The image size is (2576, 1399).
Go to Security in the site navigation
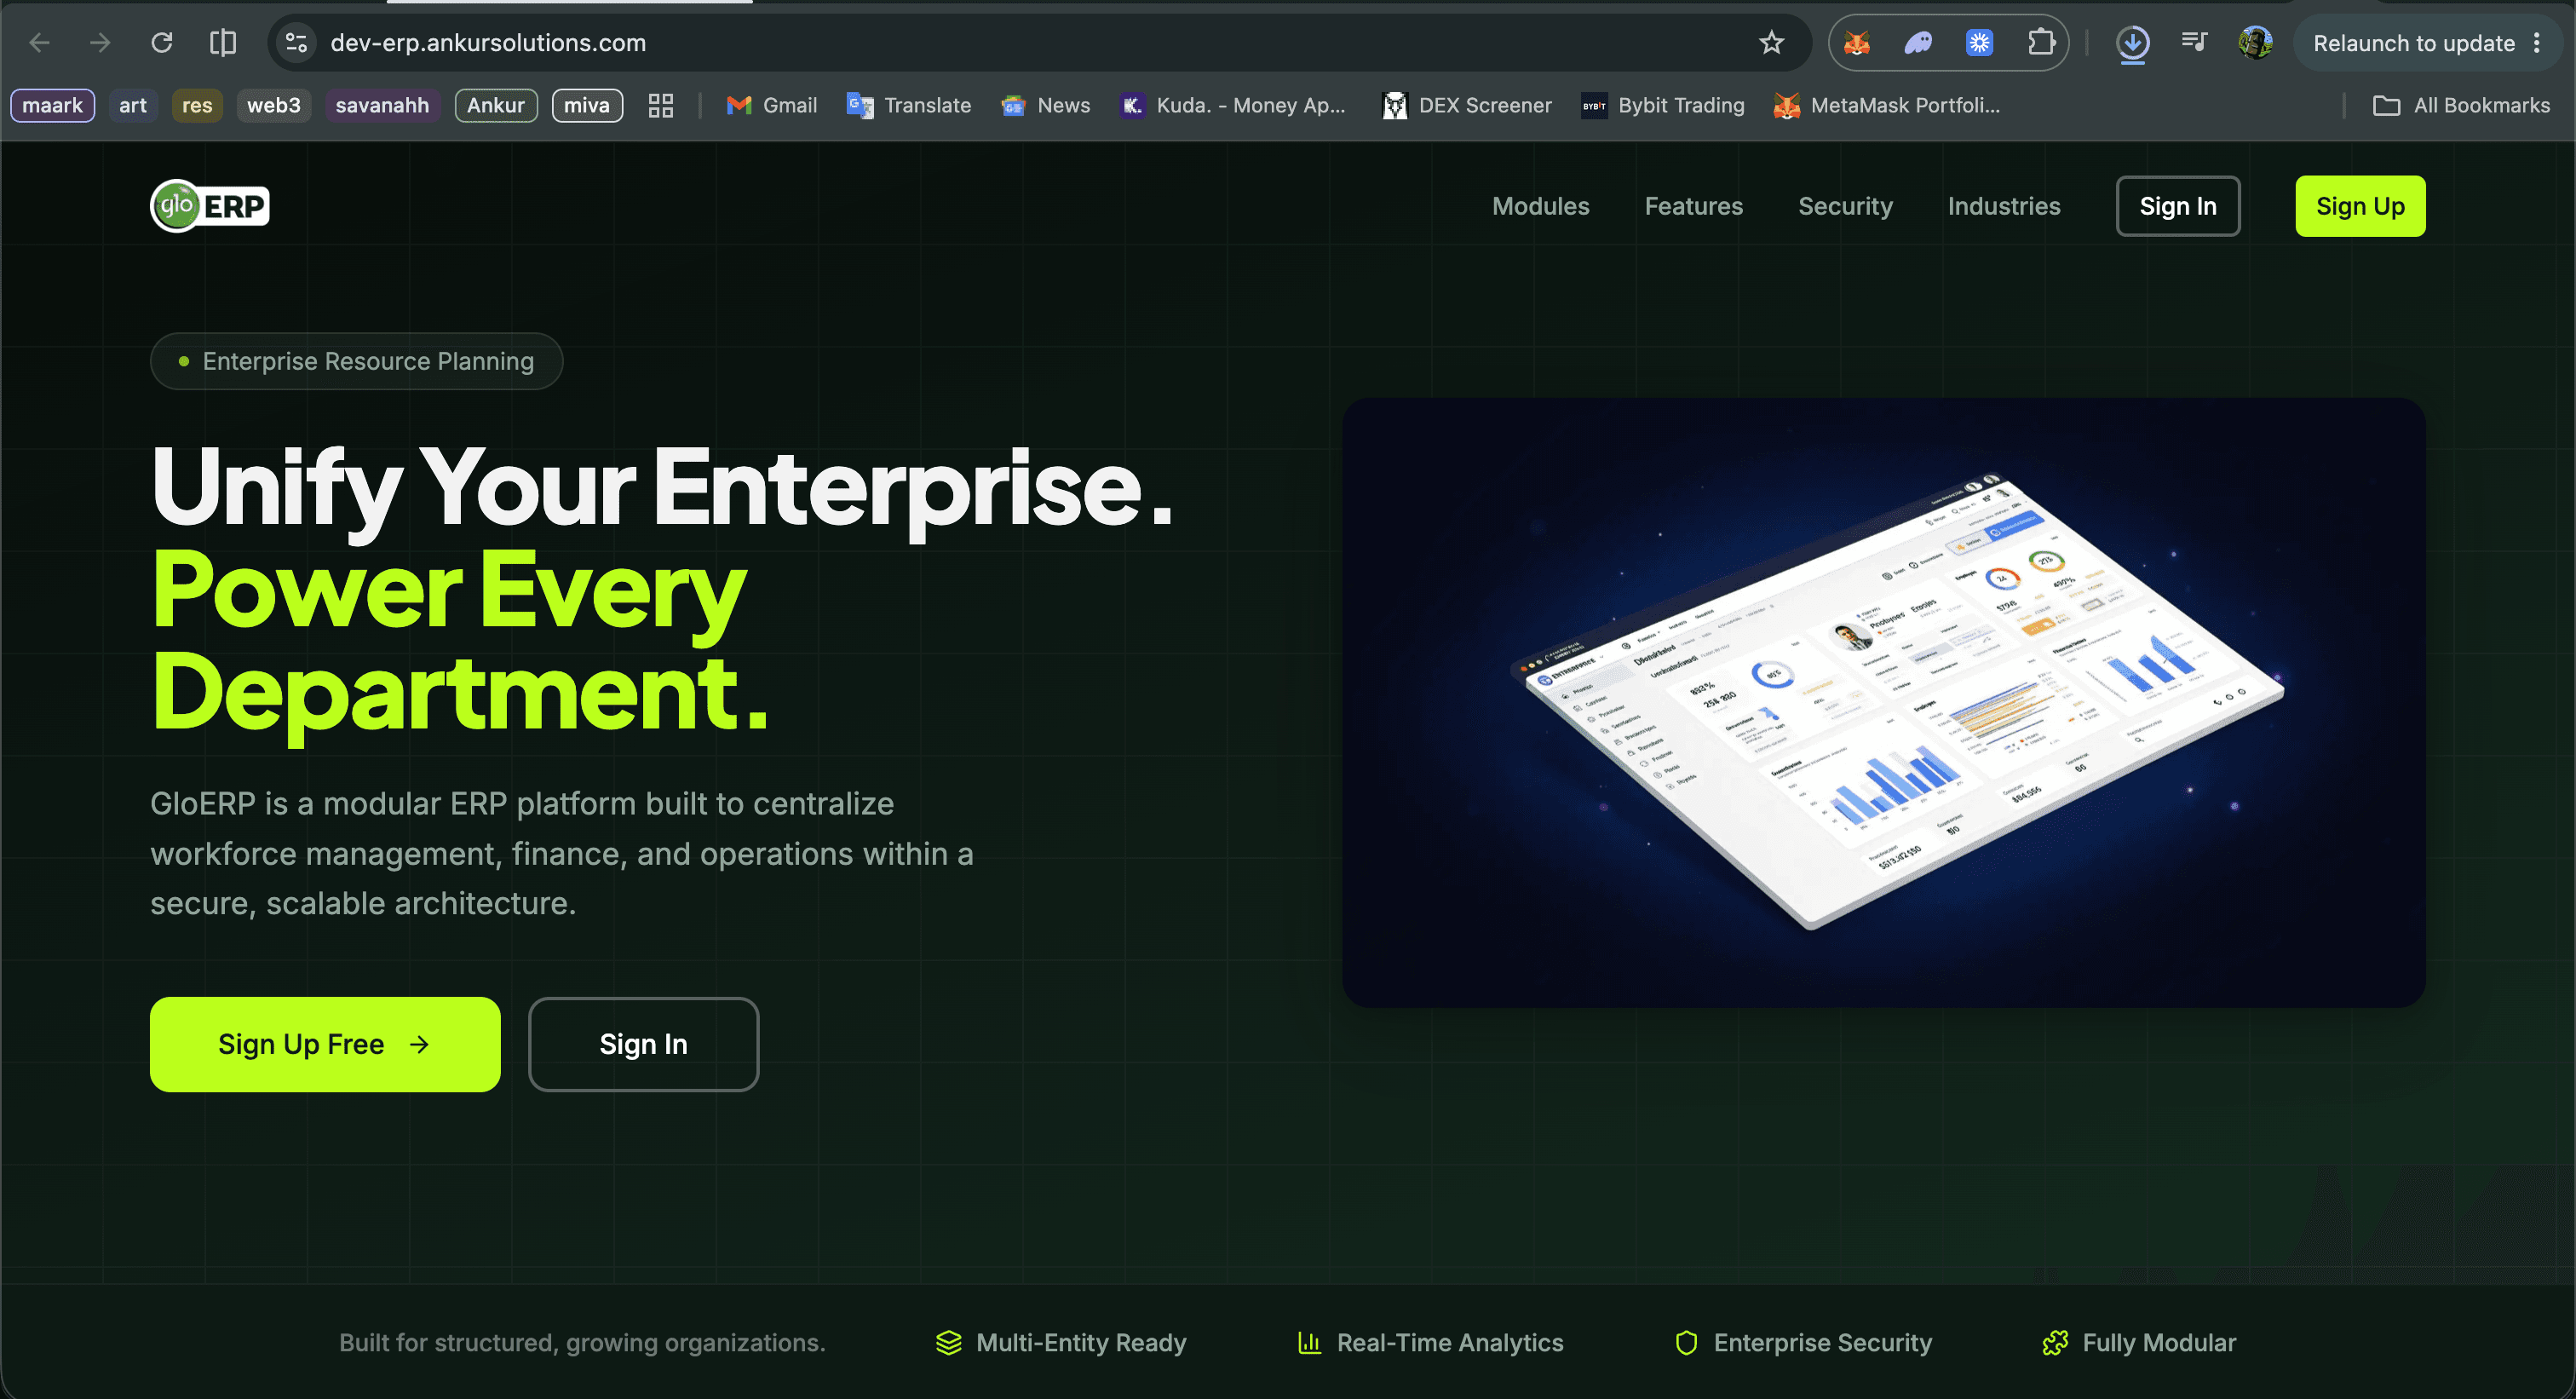pyautogui.click(x=1845, y=206)
